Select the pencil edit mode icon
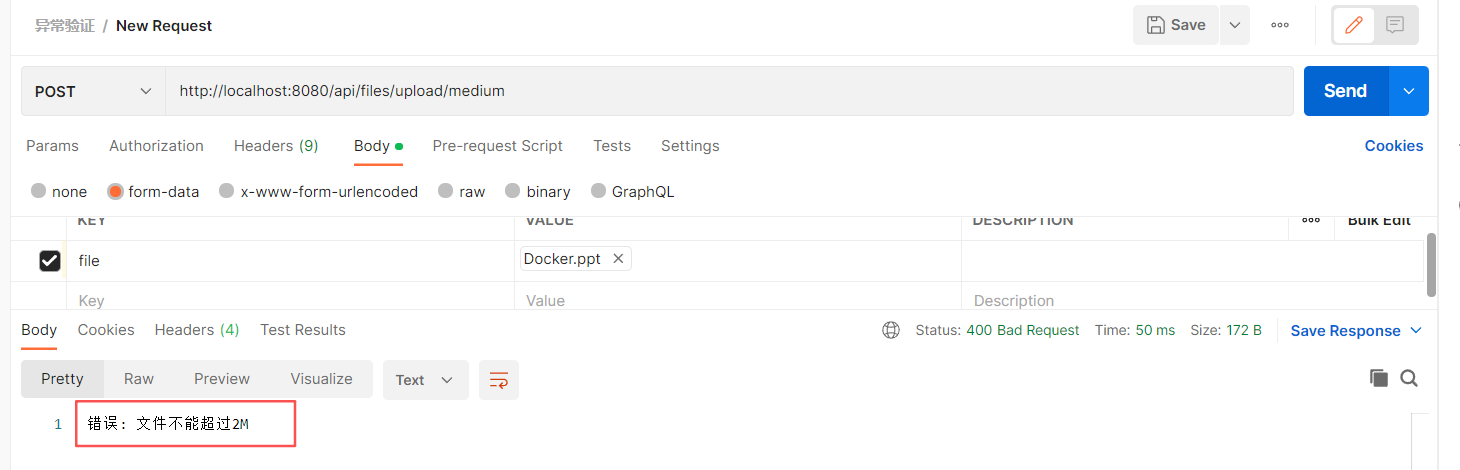The height and width of the screenshot is (470, 1460). 1354,25
